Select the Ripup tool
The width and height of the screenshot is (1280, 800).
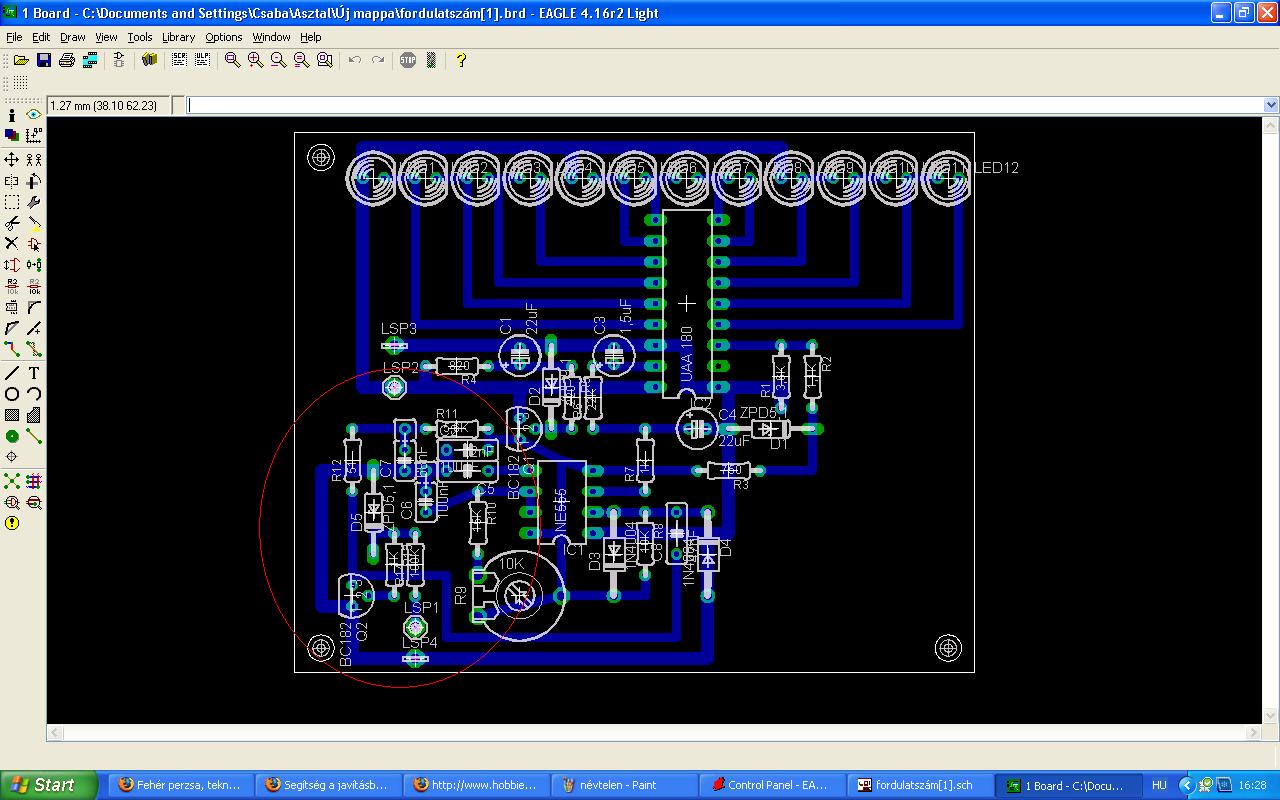(34, 349)
